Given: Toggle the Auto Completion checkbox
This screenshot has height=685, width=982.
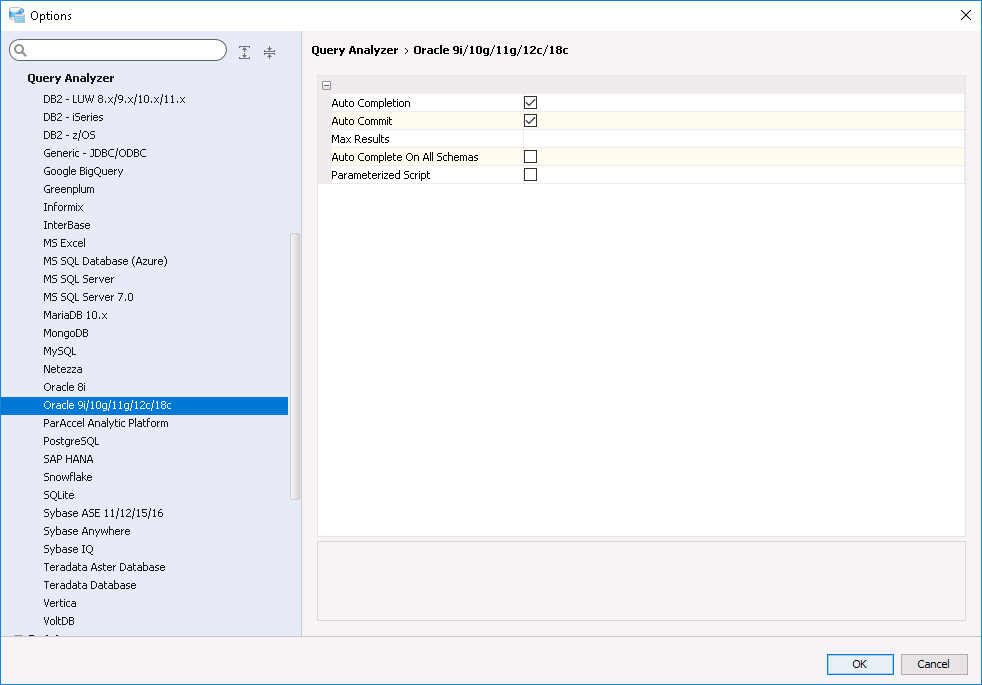Looking at the screenshot, I should [x=531, y=103].
